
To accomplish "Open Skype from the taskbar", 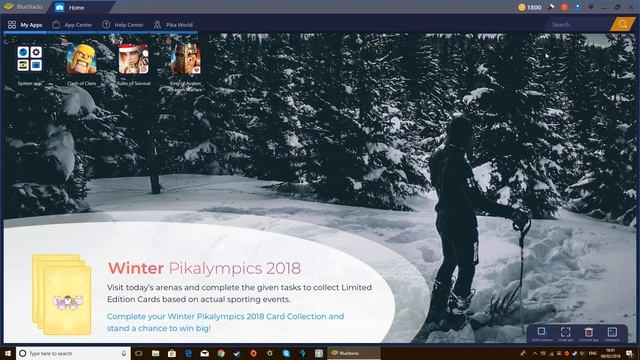I will (x=286, y=353).
